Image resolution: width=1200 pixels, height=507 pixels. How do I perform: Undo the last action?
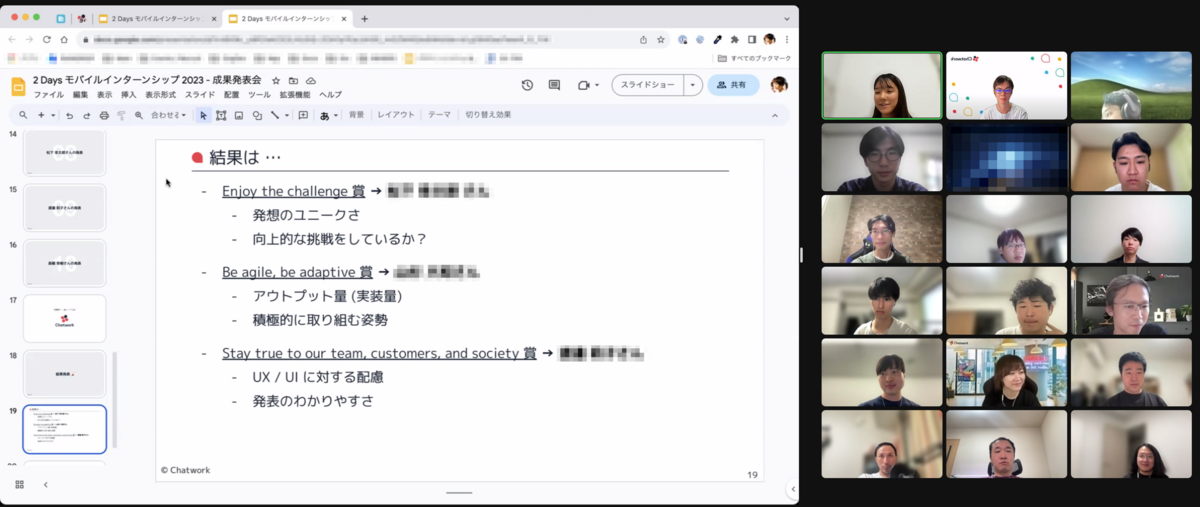click(x=69, y=115)
